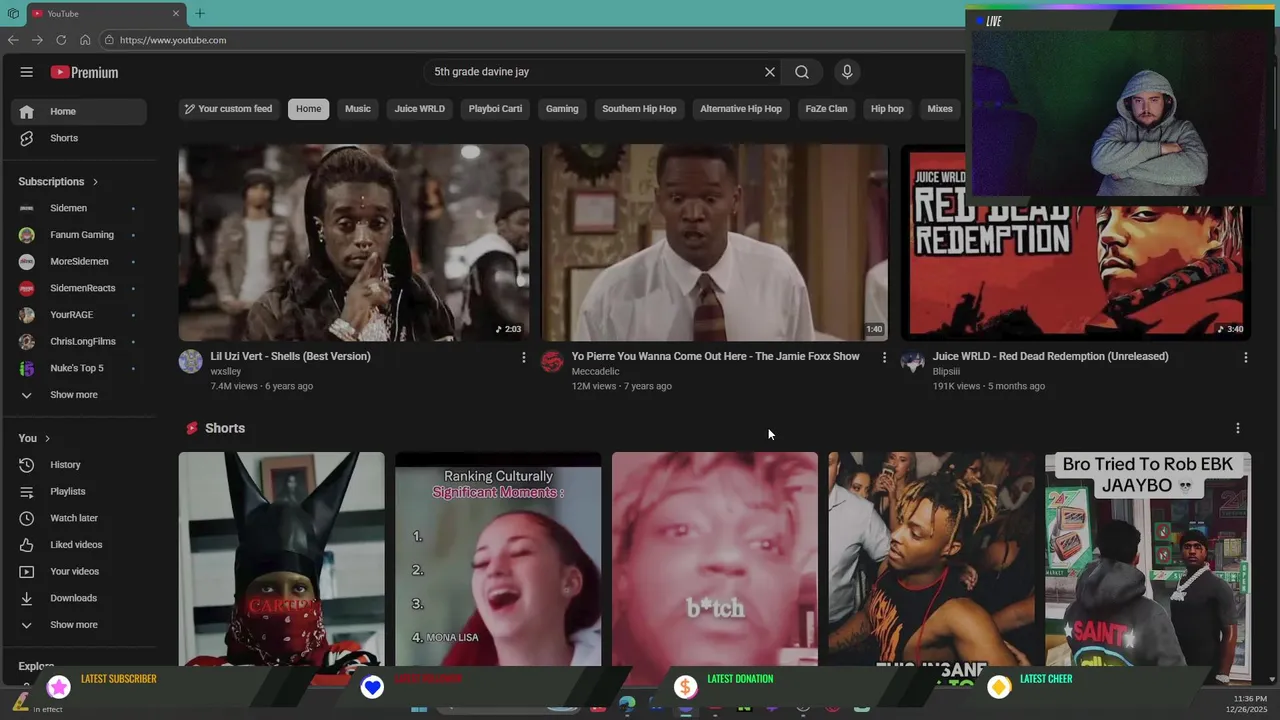Image resolution: width=1280 pixels, height=720 pixels.
Task: Select the Alternative Hip Hop chip
Action: coord(741,109)
